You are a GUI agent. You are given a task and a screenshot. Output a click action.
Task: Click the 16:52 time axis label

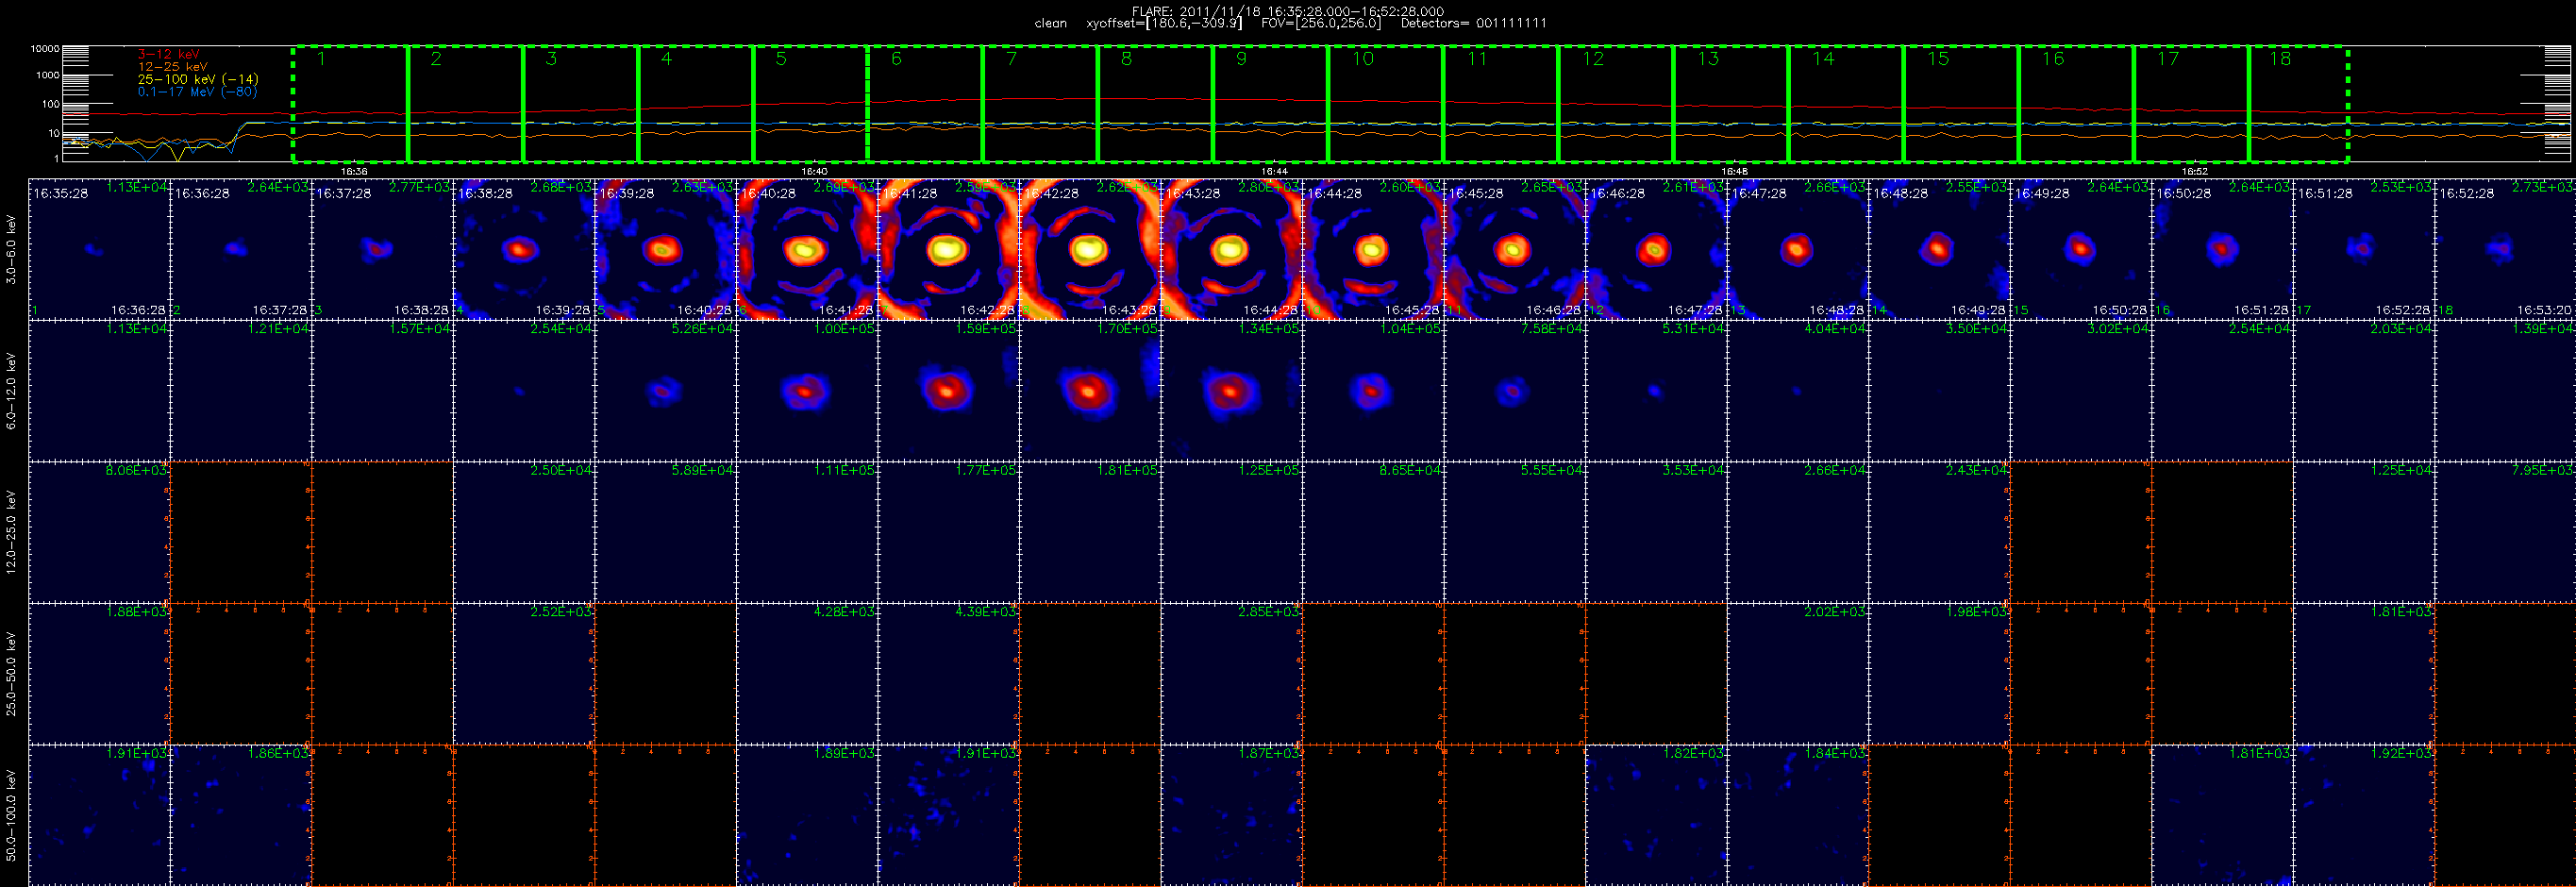(x=2194, y=172)
